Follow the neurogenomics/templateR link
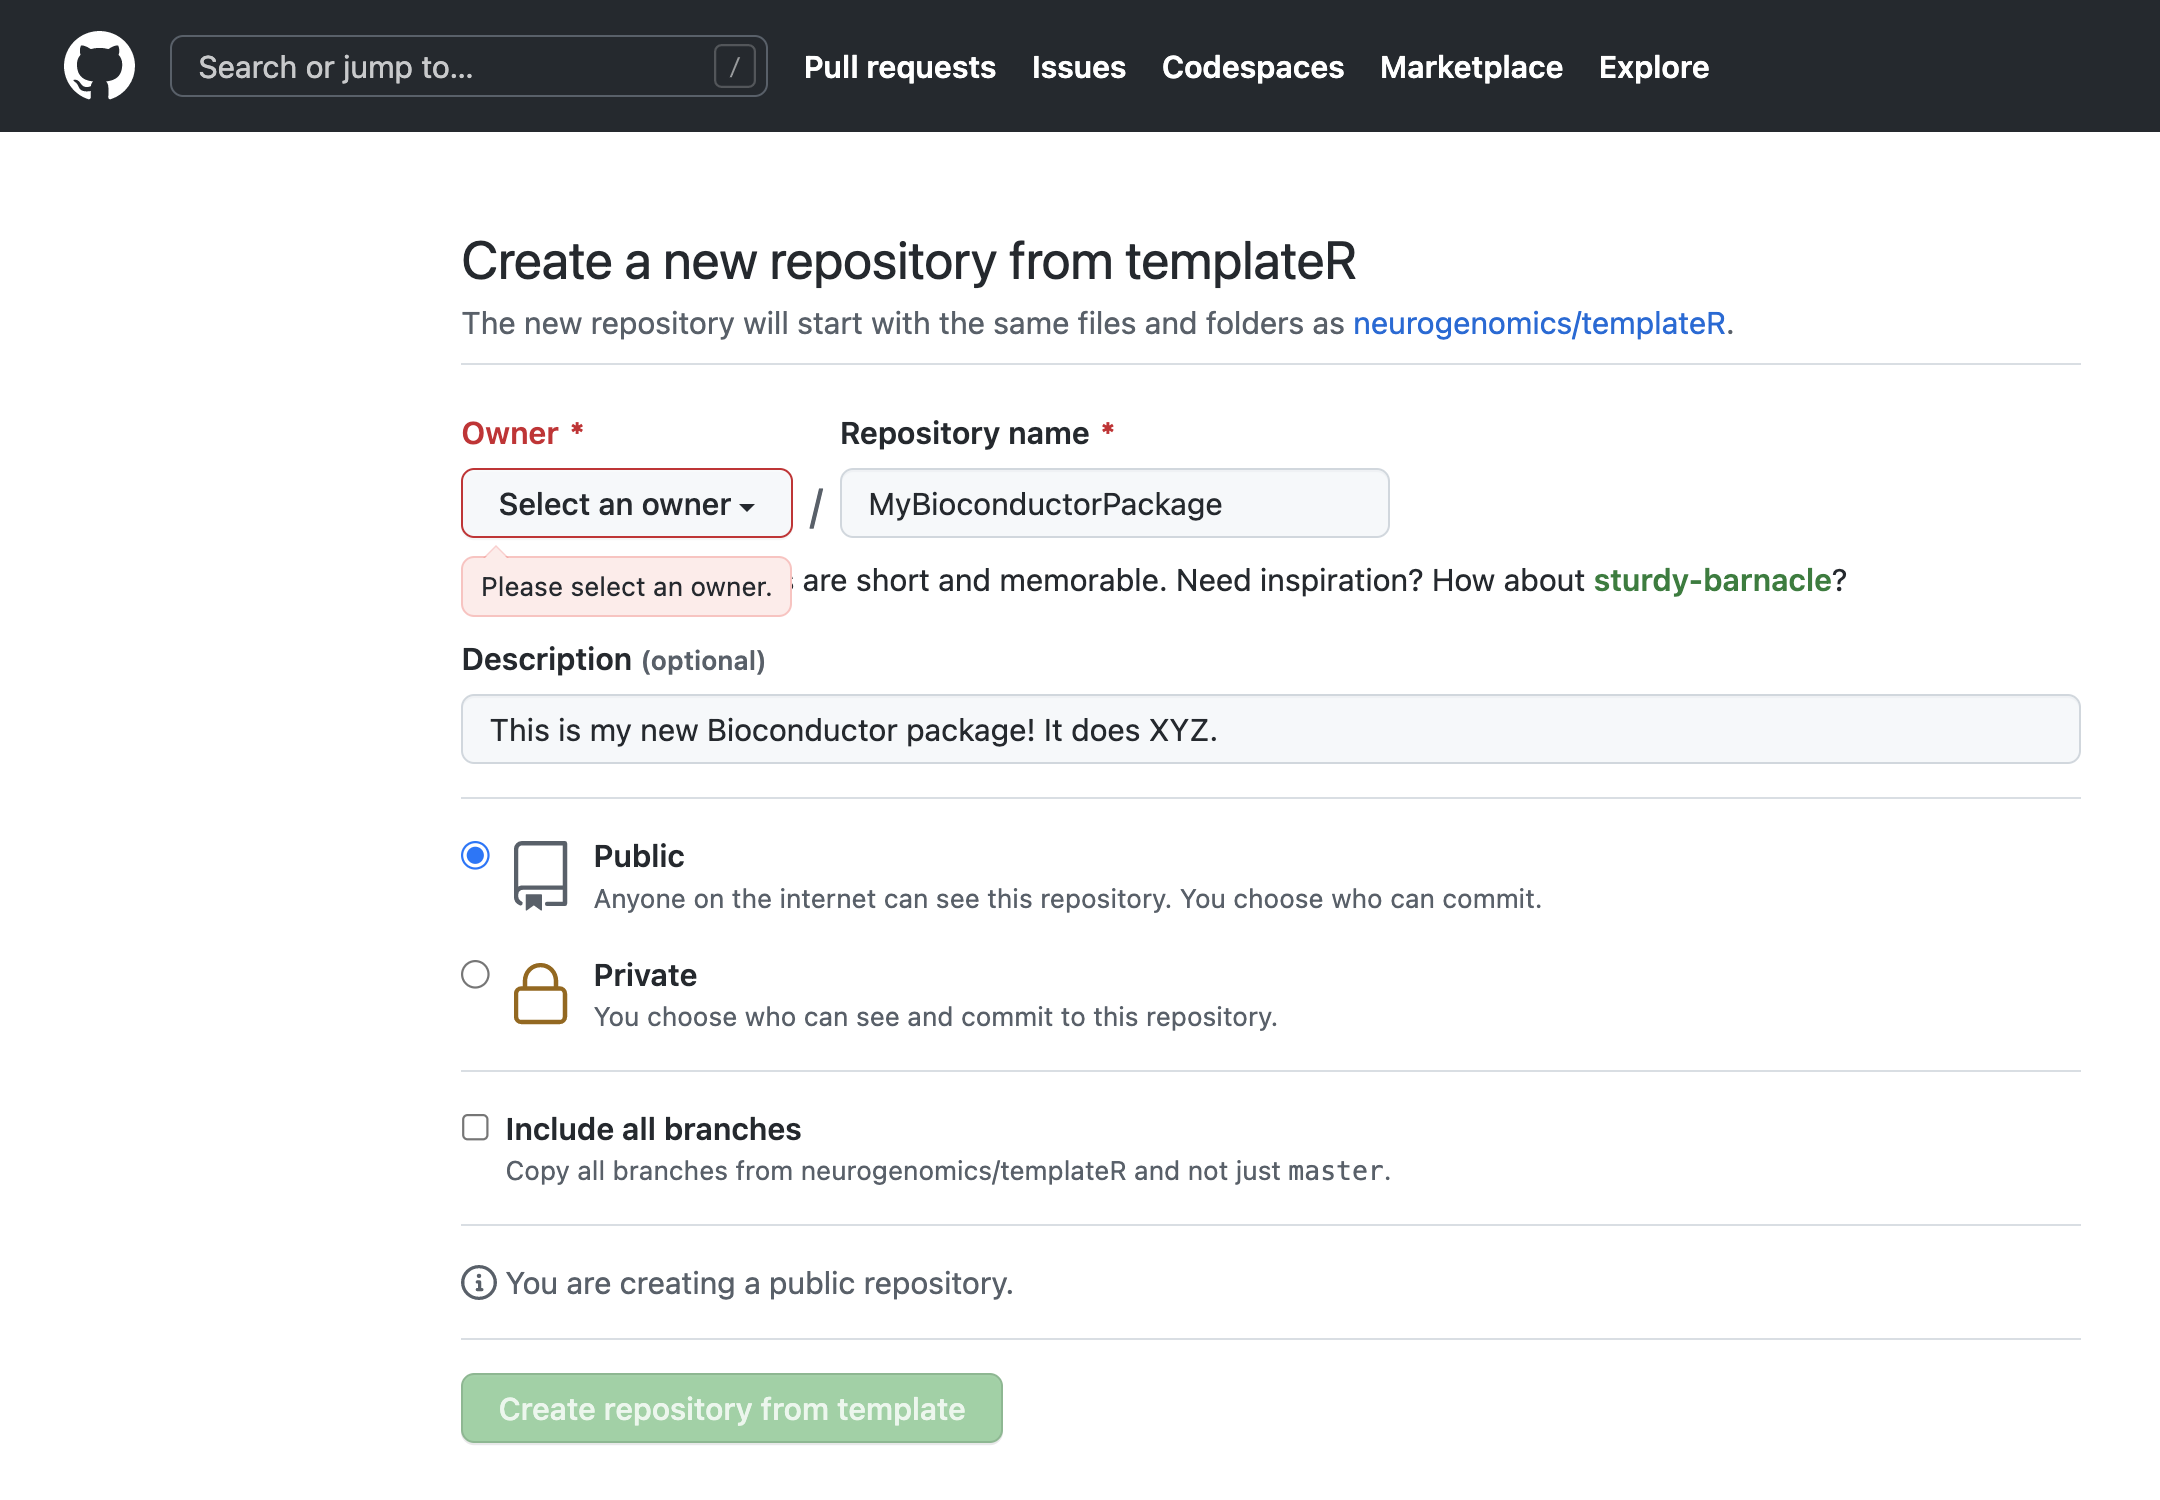 pos(1539,323)
